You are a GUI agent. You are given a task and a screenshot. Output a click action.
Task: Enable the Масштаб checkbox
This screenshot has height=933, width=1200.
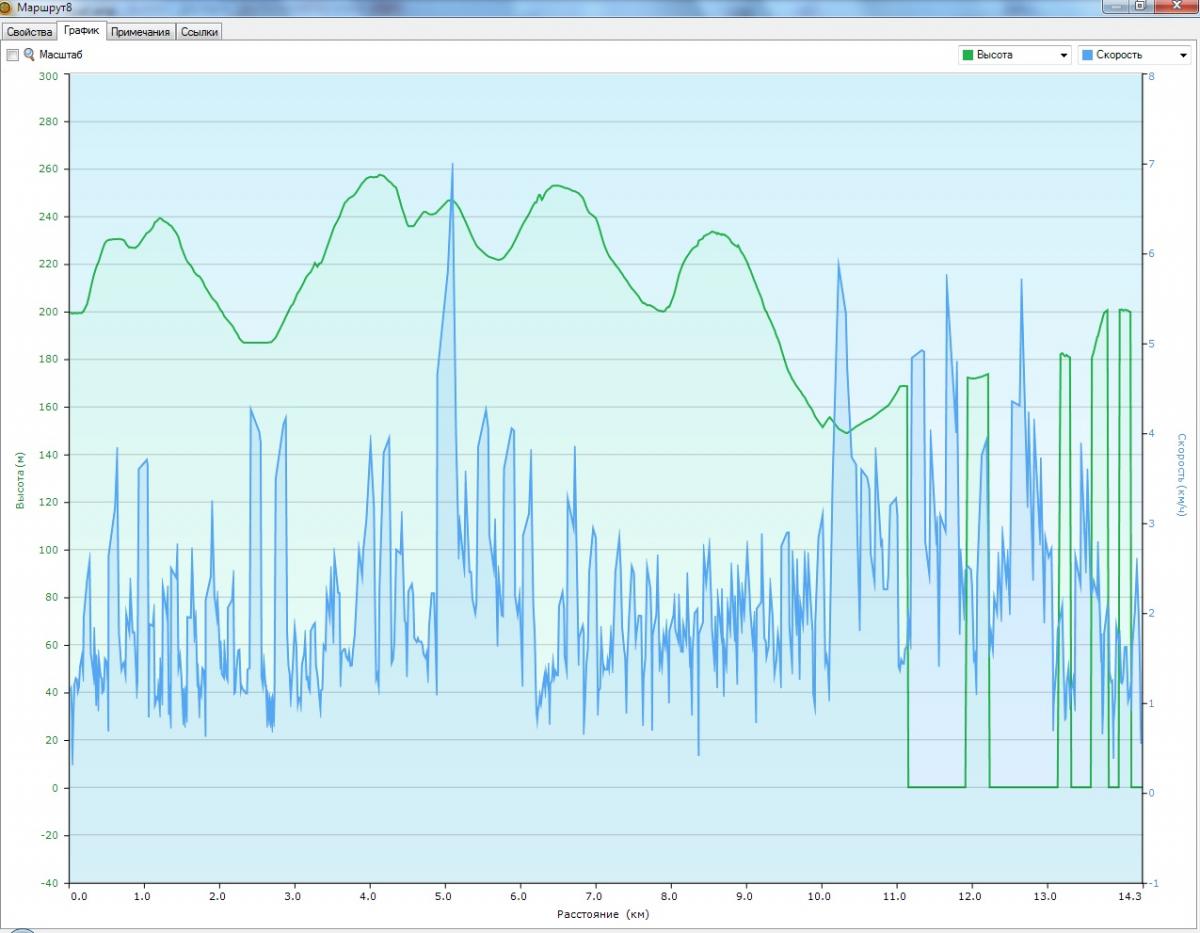[13, 55]
